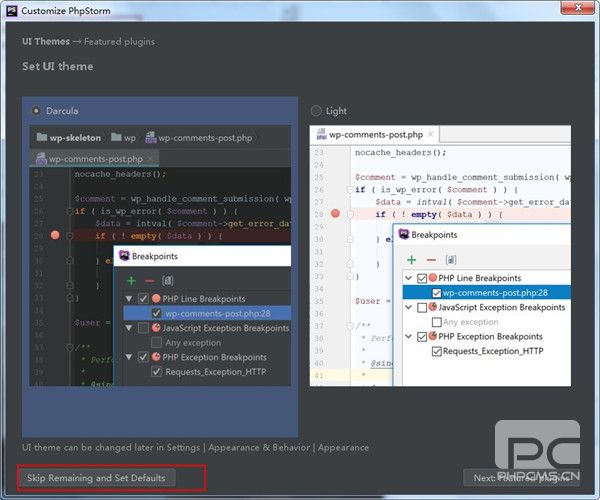Click red minus remove icon in Darcula preview
This screenshot has width=600, height=500.
(x=150, y=281)
